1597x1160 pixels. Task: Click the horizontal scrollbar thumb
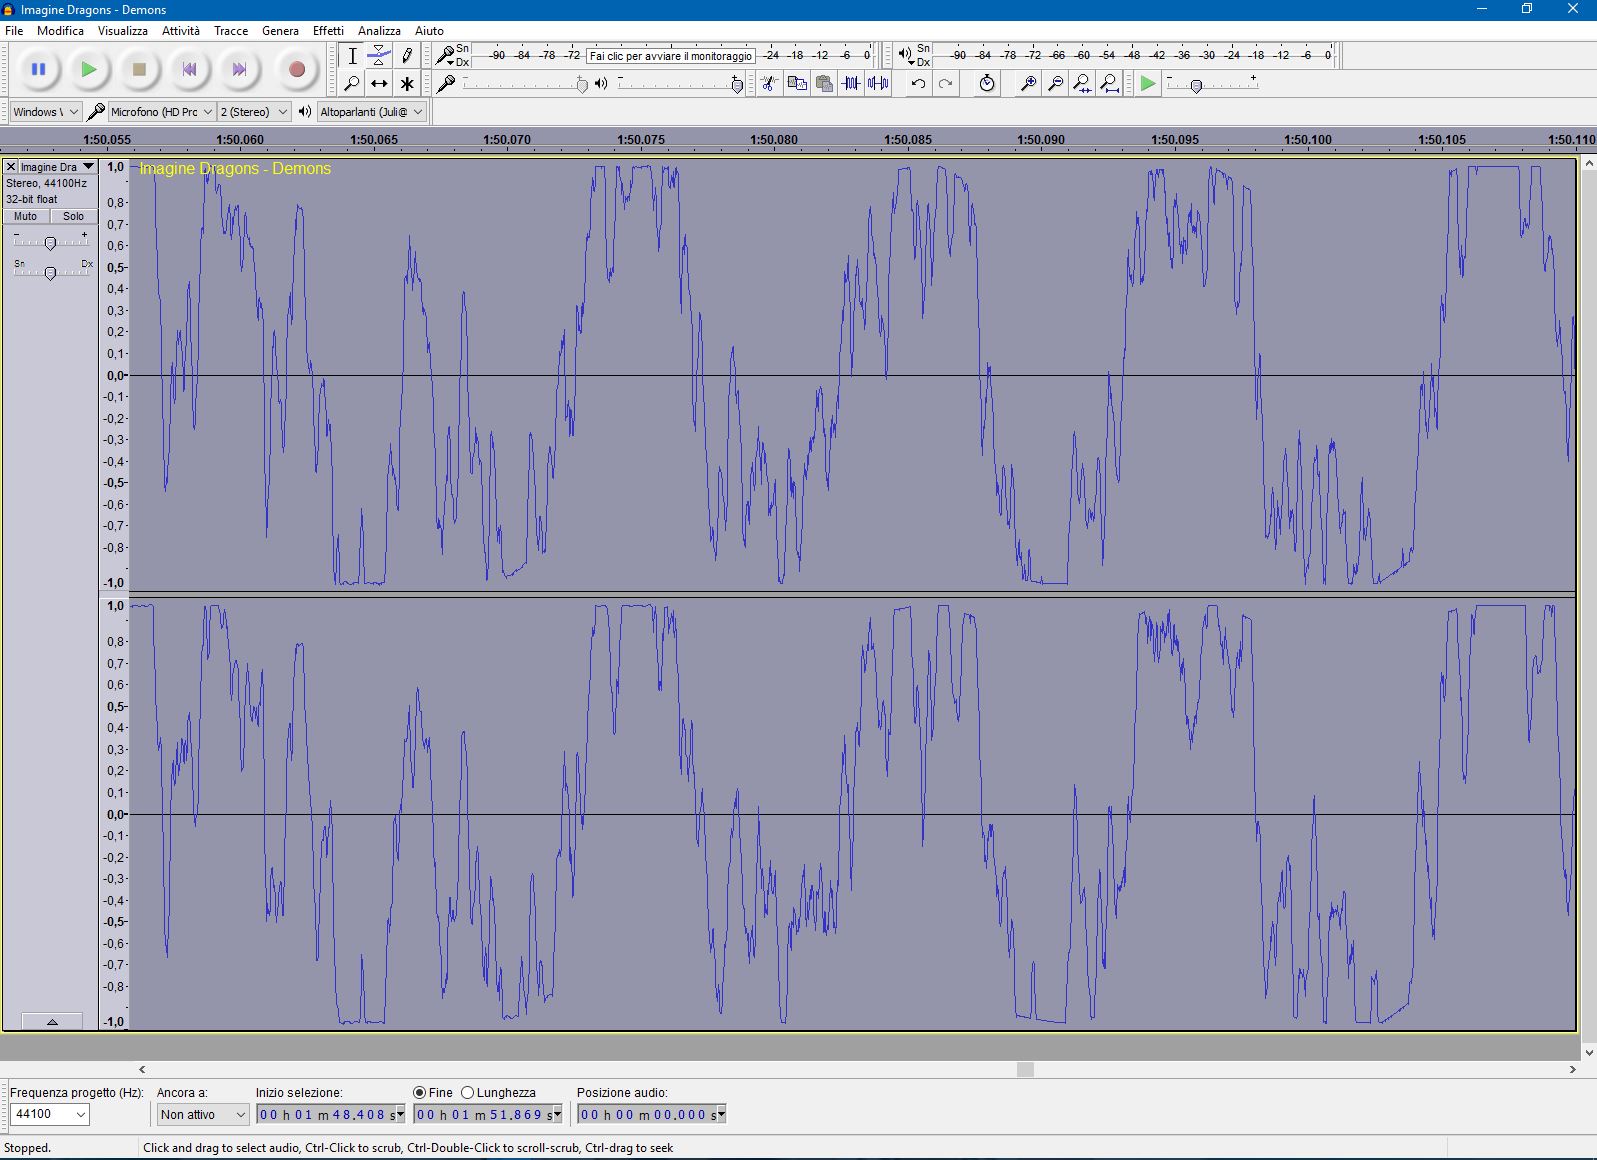tap(1025, 1069)
